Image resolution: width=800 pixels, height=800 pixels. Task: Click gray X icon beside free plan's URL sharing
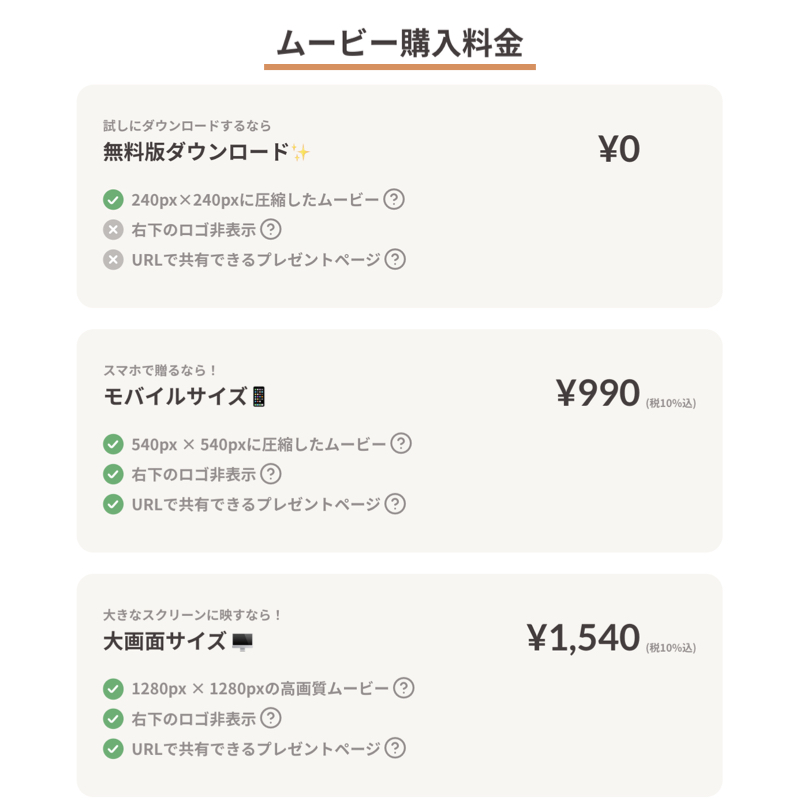113,260
